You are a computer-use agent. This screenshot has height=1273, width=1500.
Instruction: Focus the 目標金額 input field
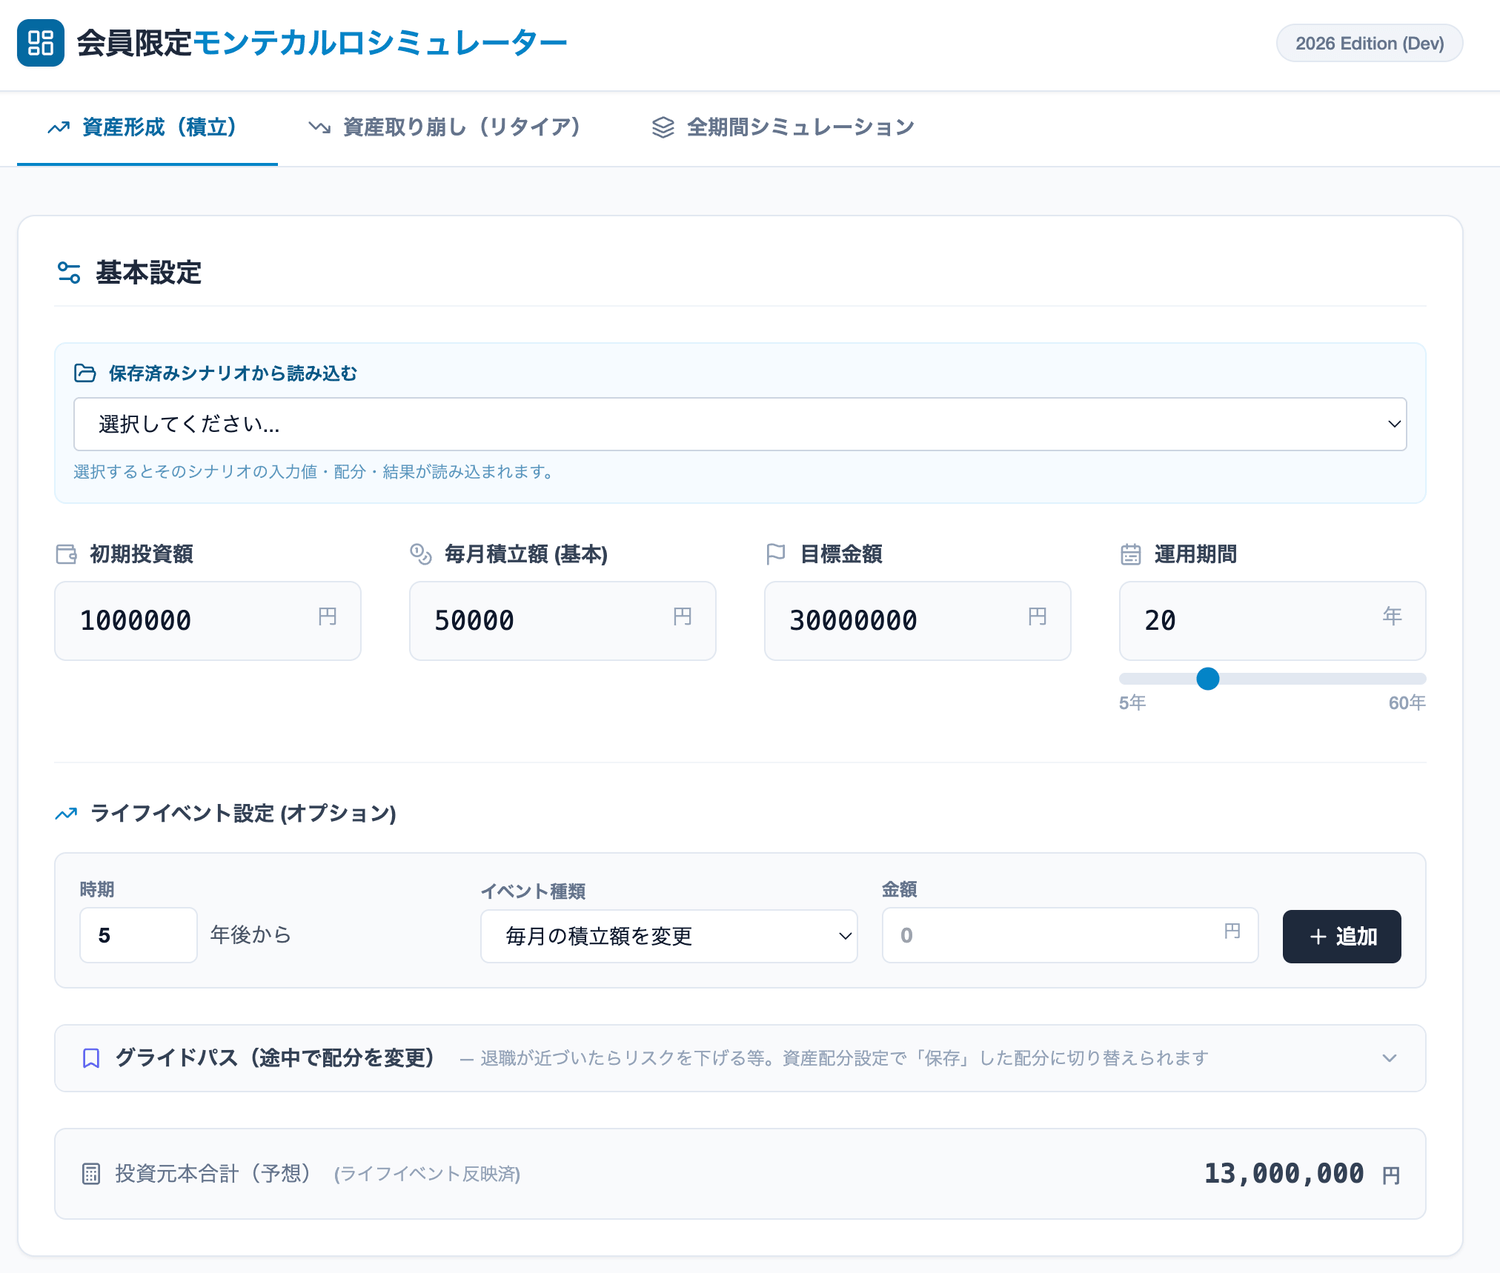coord(917,621)
